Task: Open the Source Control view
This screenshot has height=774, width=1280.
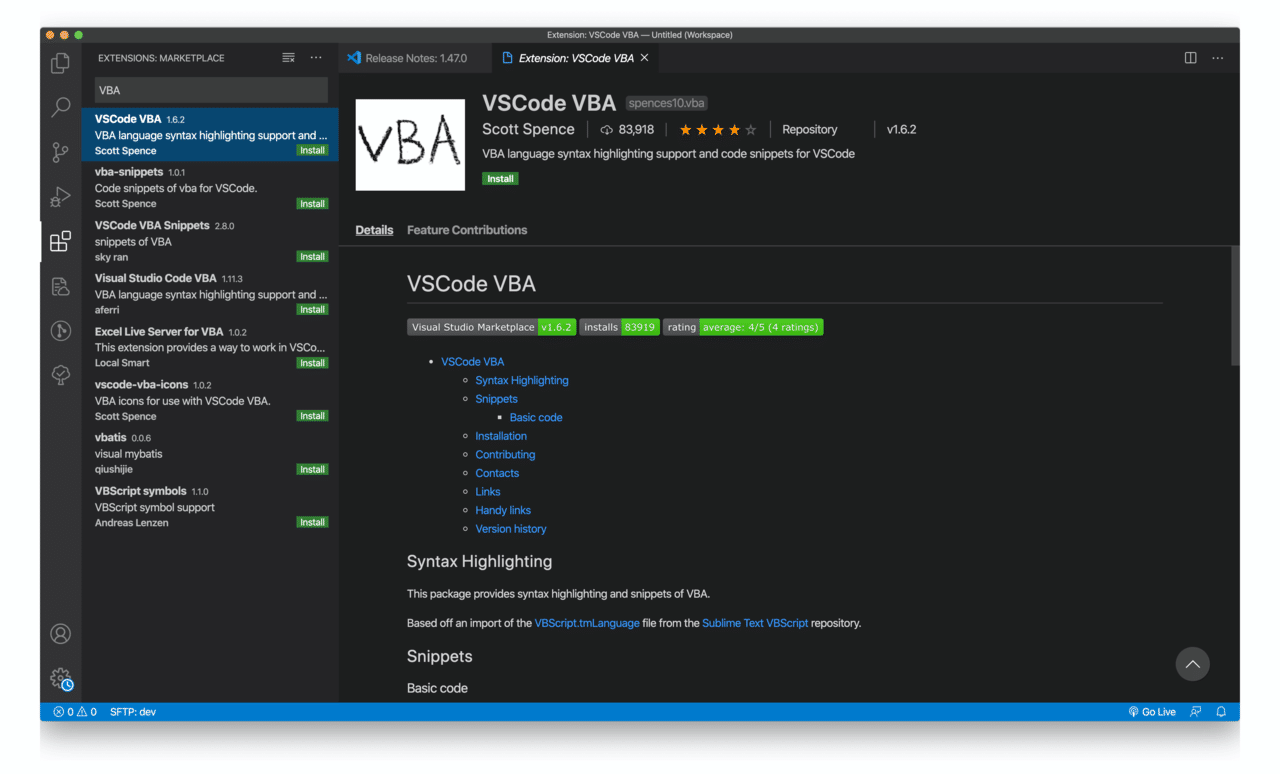Action: pyautogui.click(x=61, y=152)
